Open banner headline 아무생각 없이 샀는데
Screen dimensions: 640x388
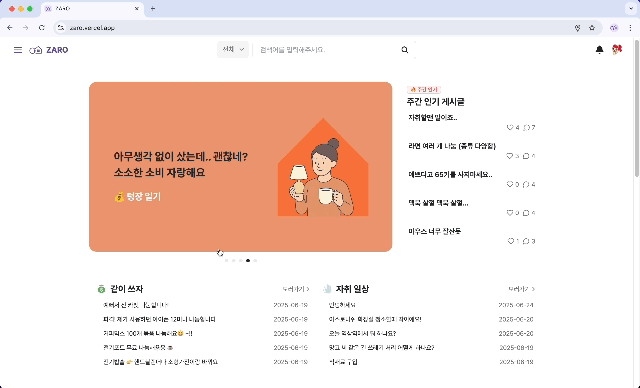click(x=180, y=164)
